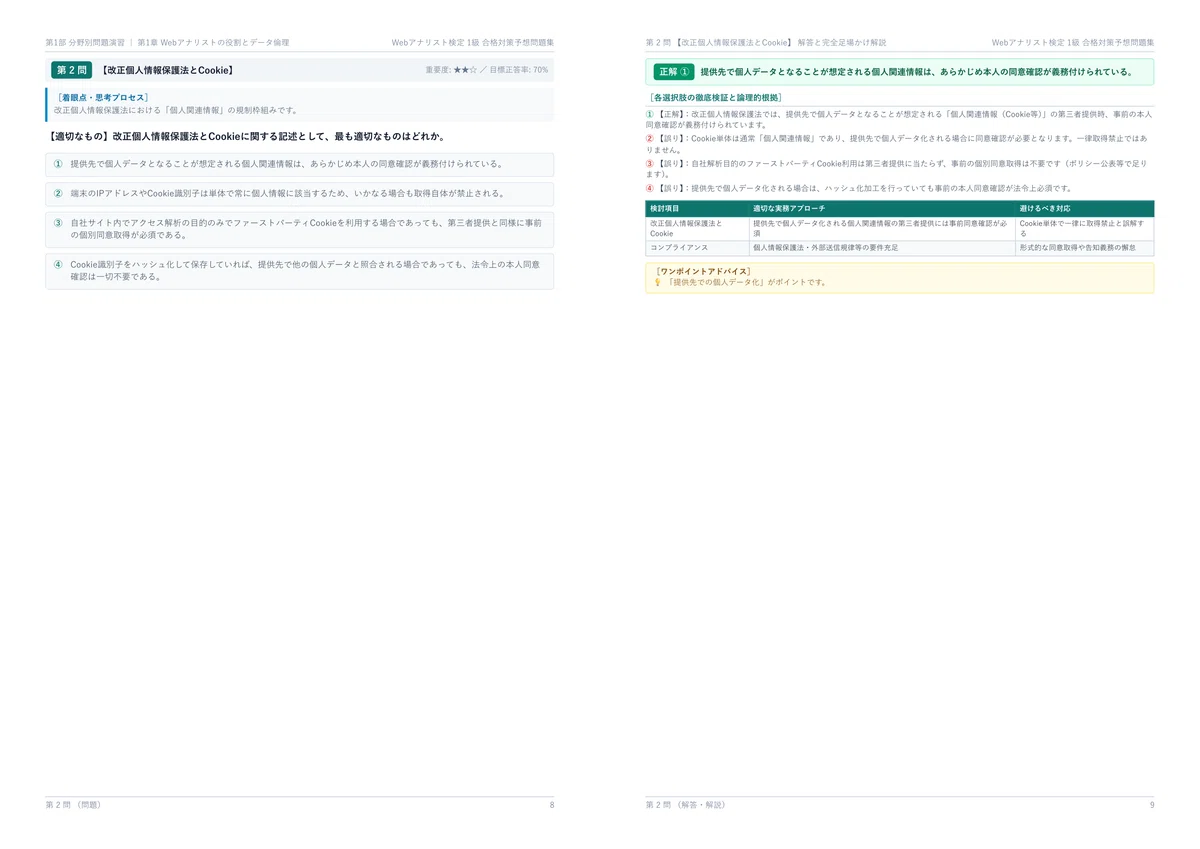Click the ［各選択肢の徹底検証と論理的根拠］ heading

(x=716, y=98)
